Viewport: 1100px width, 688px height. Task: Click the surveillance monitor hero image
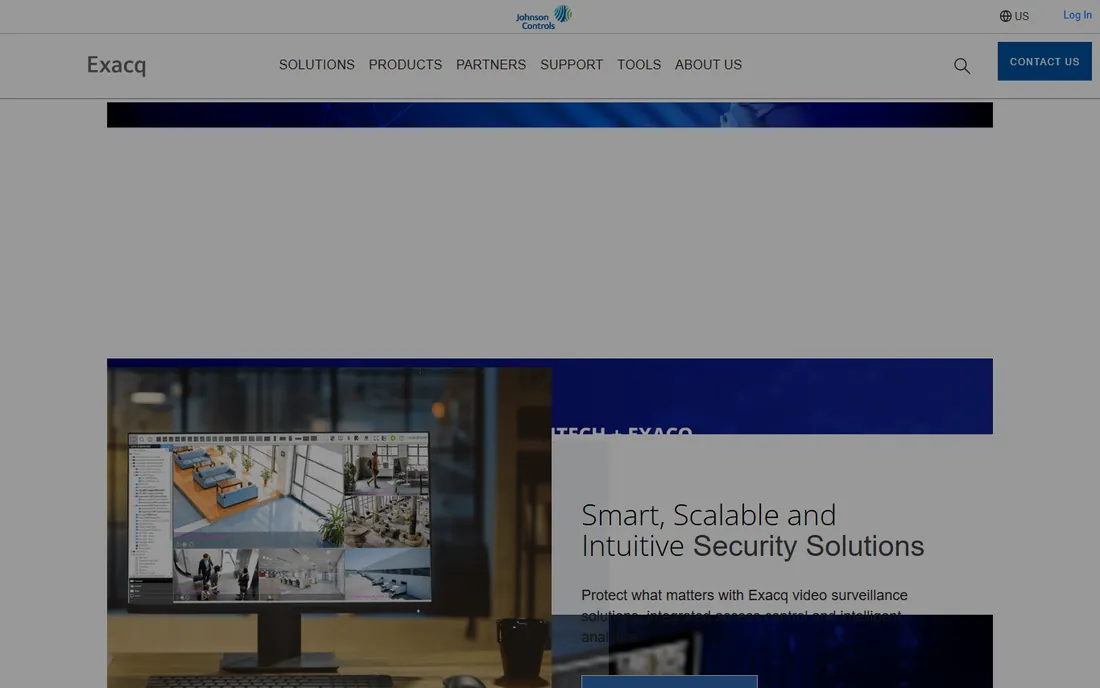(x=329, y=527)
